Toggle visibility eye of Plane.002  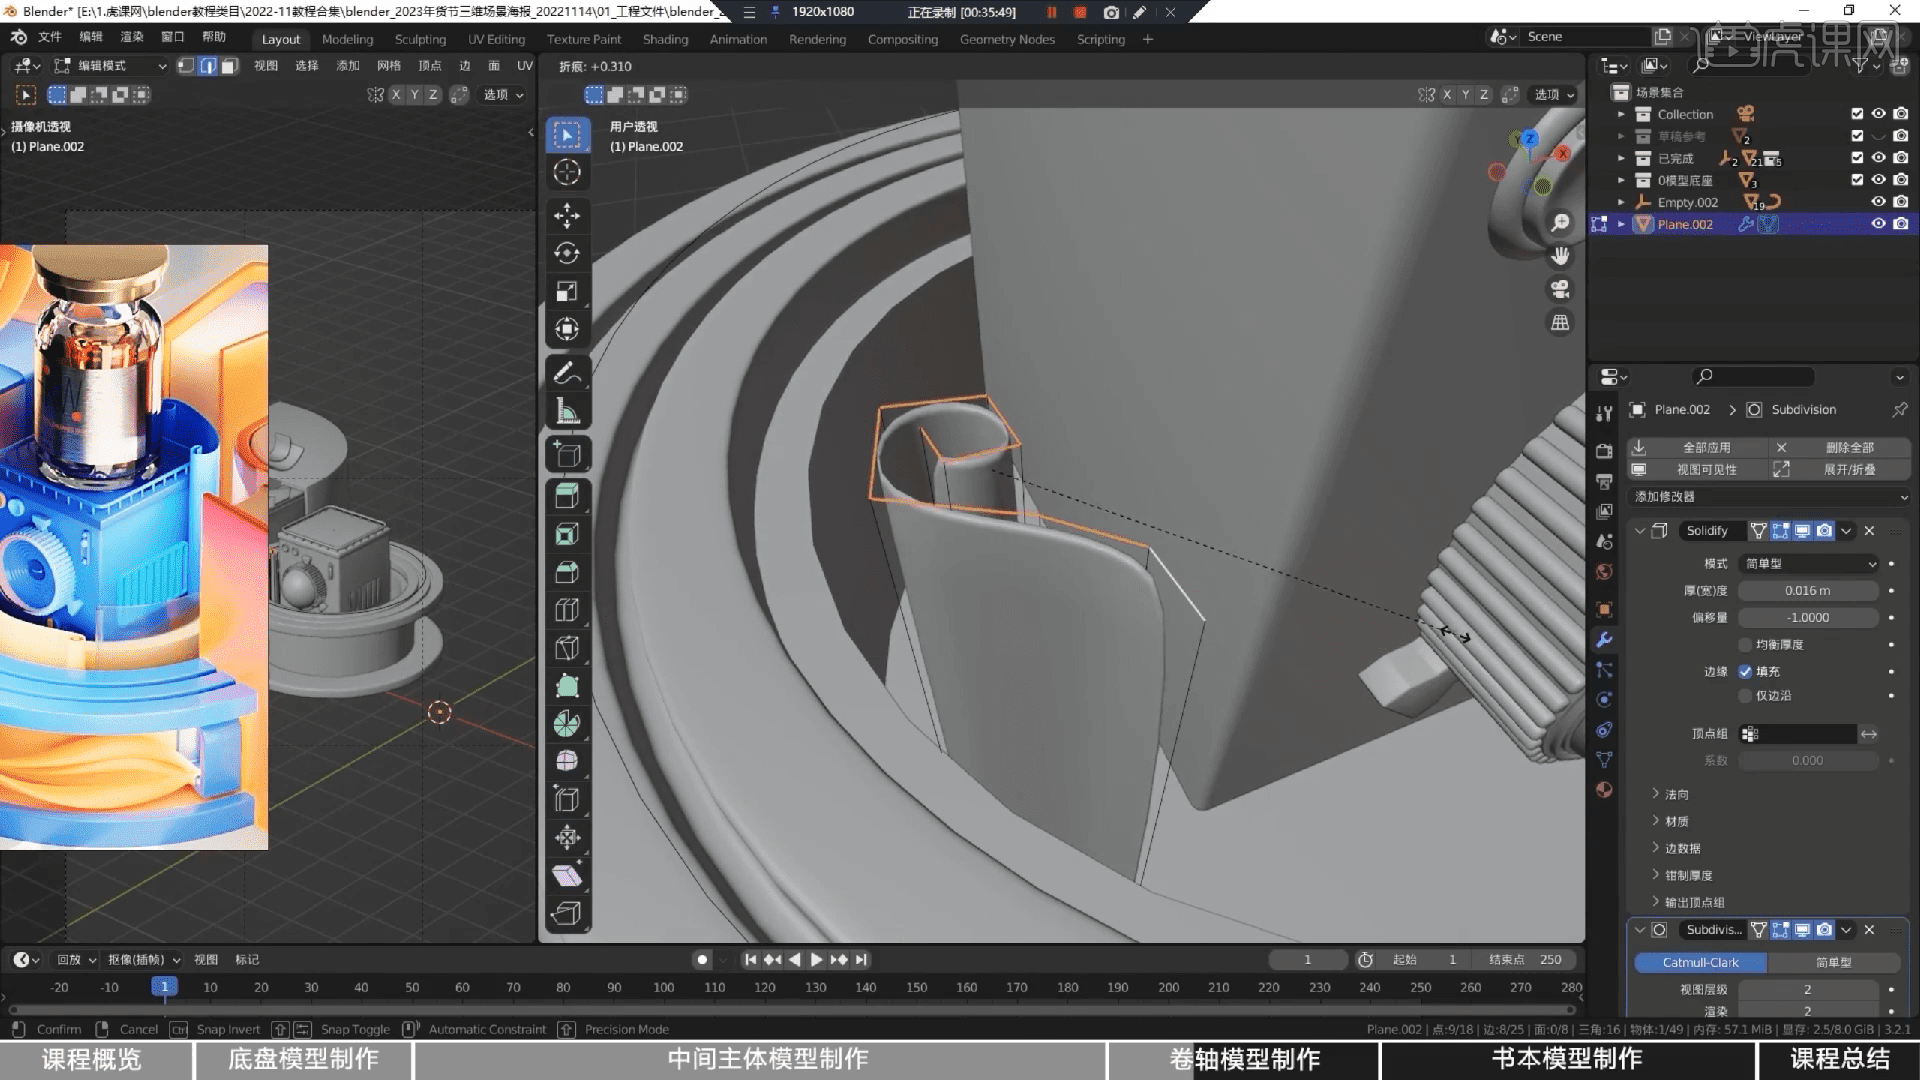(1879, 224)
